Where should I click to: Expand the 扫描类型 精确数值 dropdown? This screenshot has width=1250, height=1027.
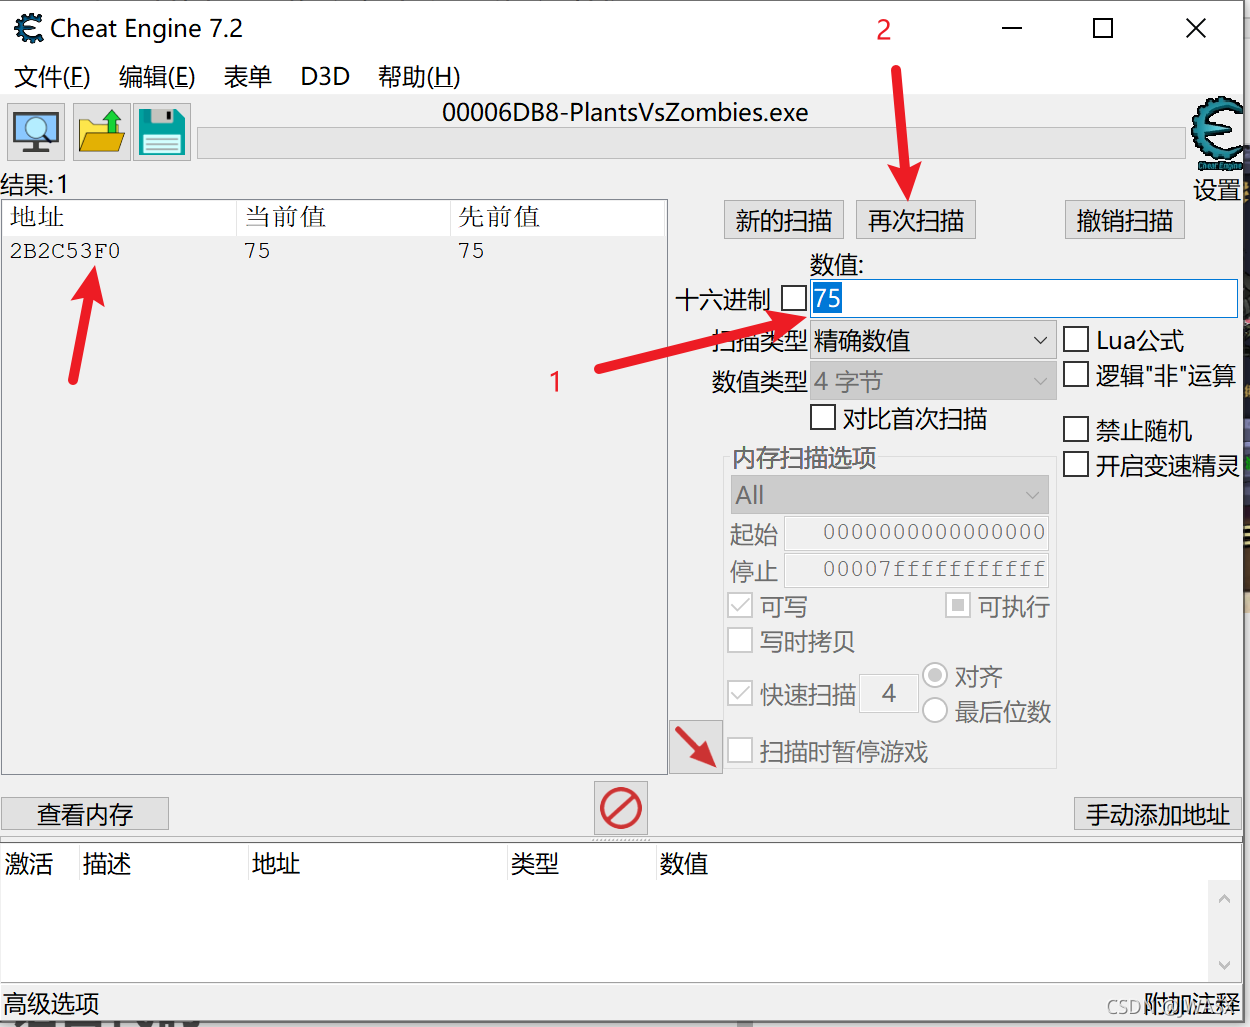tap(933, 340)
